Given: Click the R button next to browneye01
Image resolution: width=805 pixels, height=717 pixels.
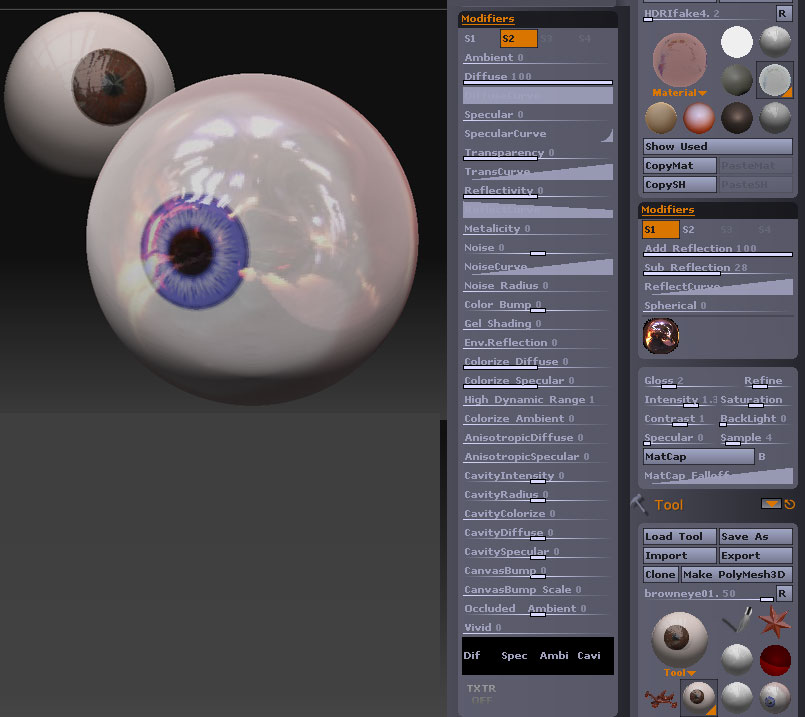Looking at the screenshot, I should point(783,593).
